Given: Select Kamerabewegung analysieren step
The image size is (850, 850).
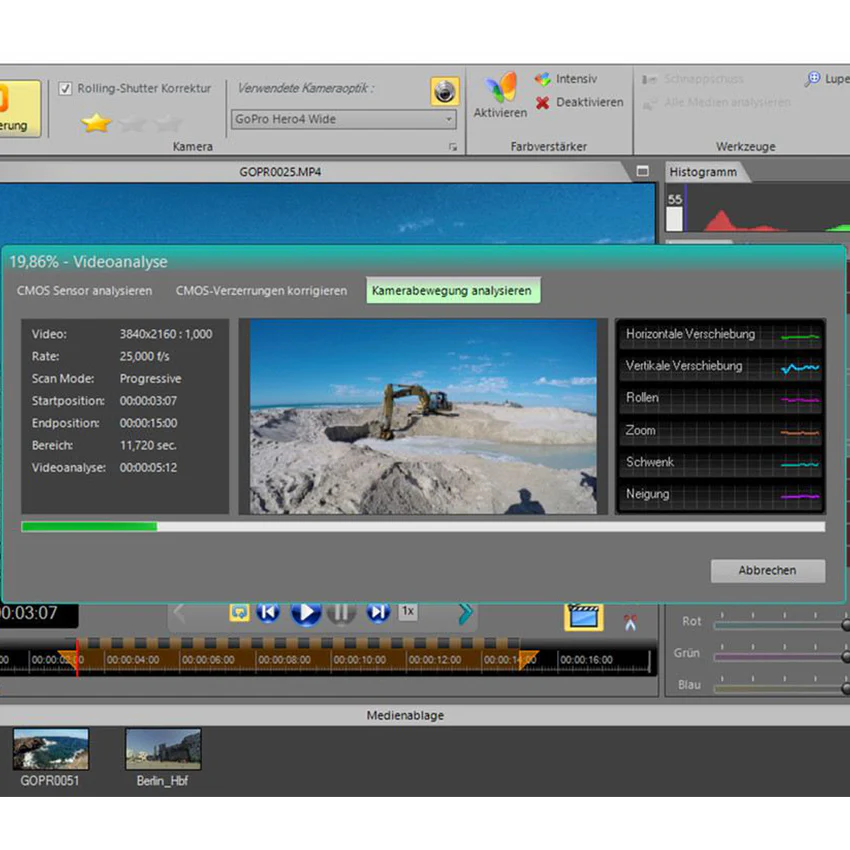Looking at the screenshot, I should tap(453, 291).
